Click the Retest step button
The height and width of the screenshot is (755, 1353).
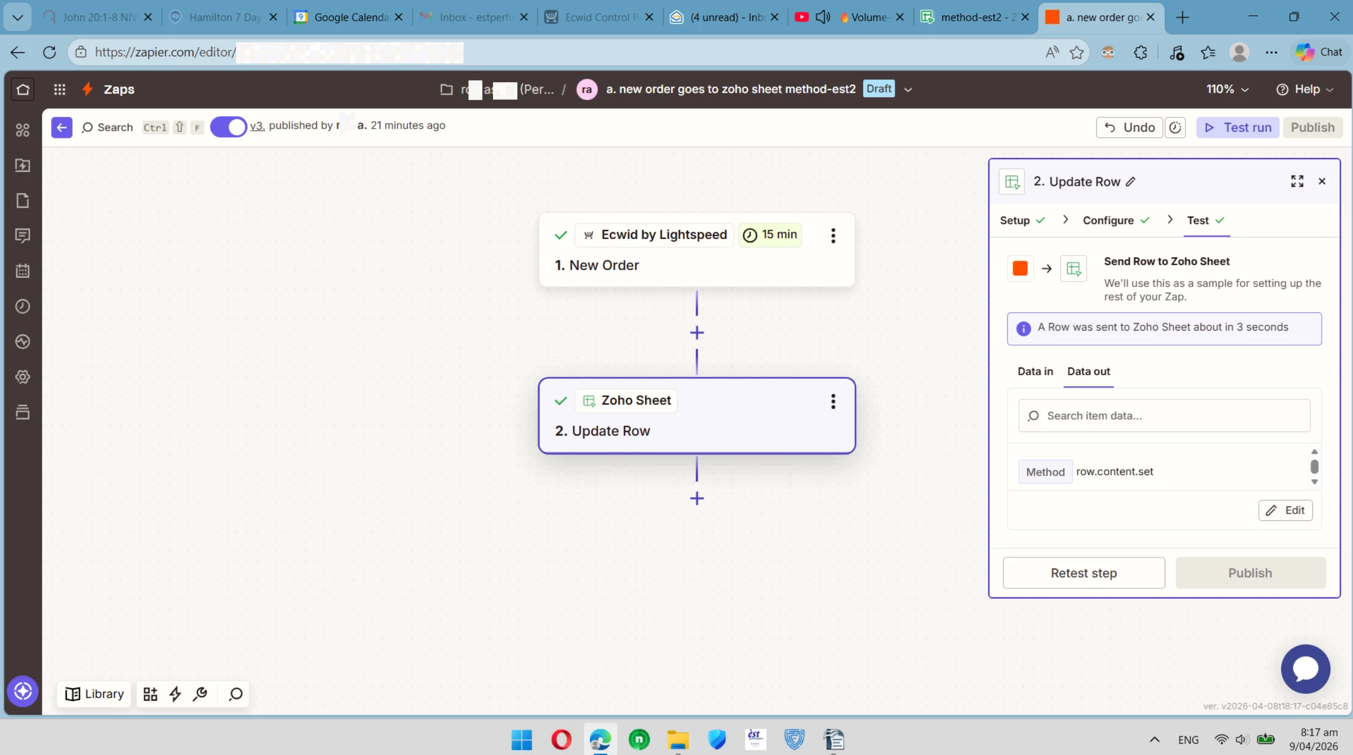coord(1084,573)
